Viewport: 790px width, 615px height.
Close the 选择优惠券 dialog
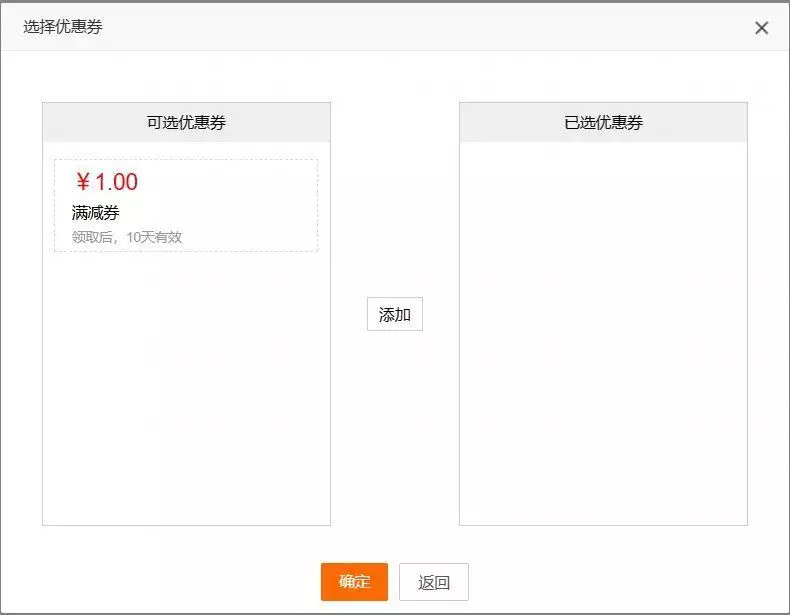pyautogui.click(x=762, y=28)
